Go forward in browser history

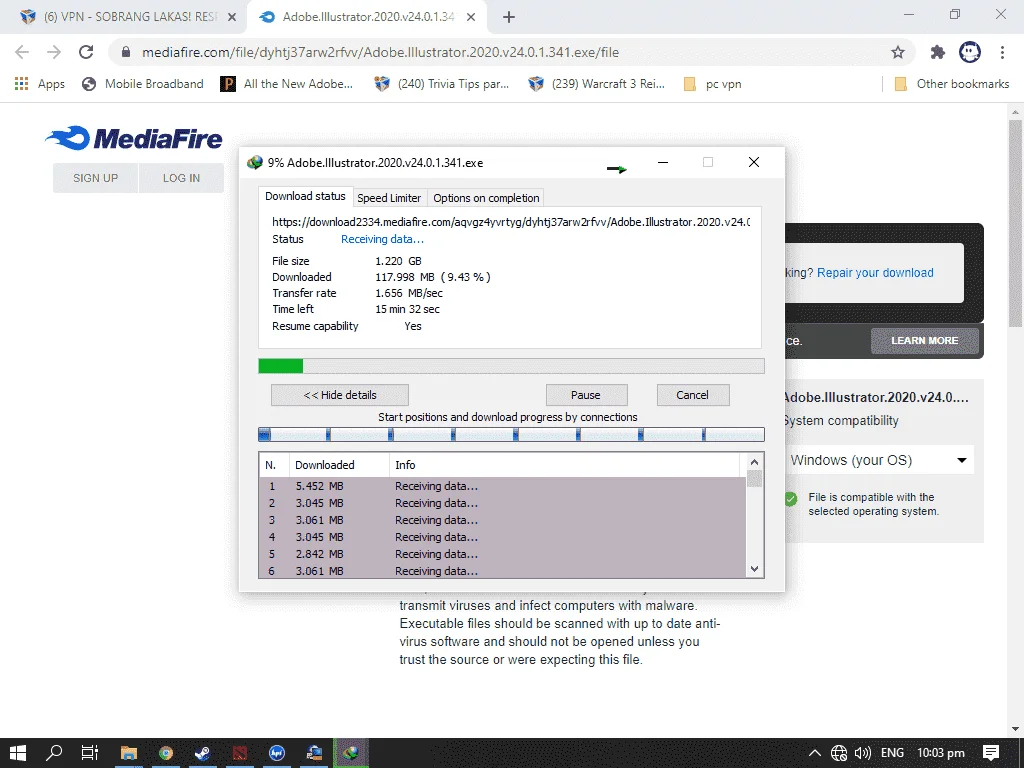54,52
